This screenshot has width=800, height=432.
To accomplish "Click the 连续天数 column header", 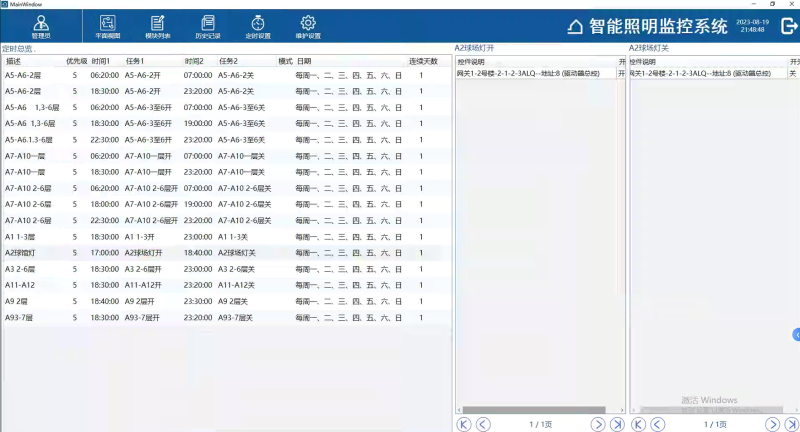I will point(423,61).
